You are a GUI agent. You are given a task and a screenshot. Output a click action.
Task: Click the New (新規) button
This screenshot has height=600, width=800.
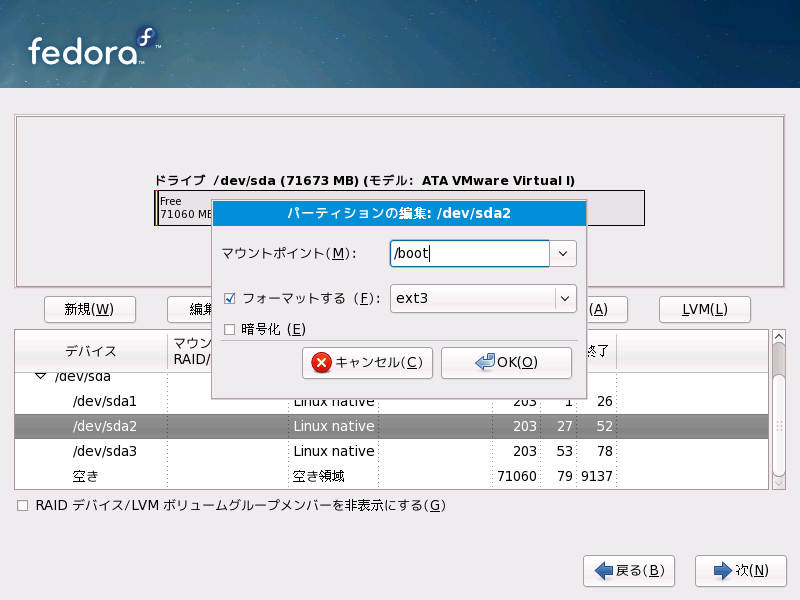pyautogui.click(x=90, y=309)
